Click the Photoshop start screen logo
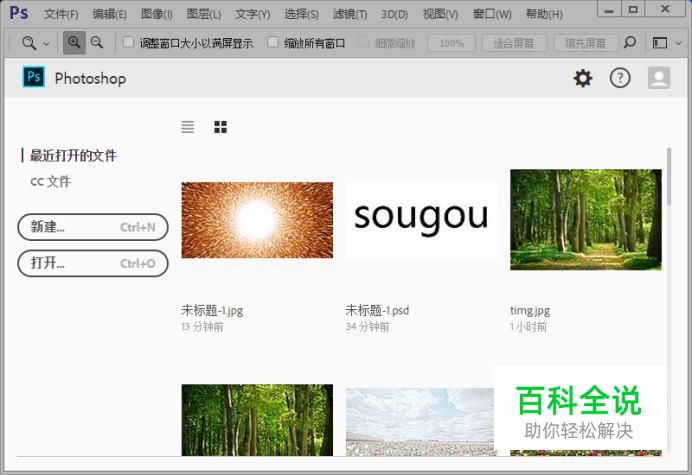The height and width of the screenshot is (475, 692). pyautogui.click(x=34, y=77)
